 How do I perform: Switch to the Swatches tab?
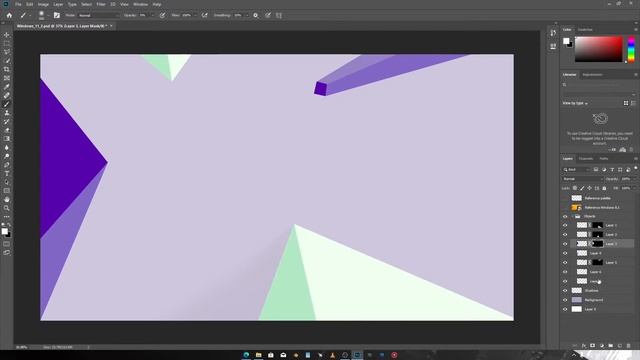point(585,30)
